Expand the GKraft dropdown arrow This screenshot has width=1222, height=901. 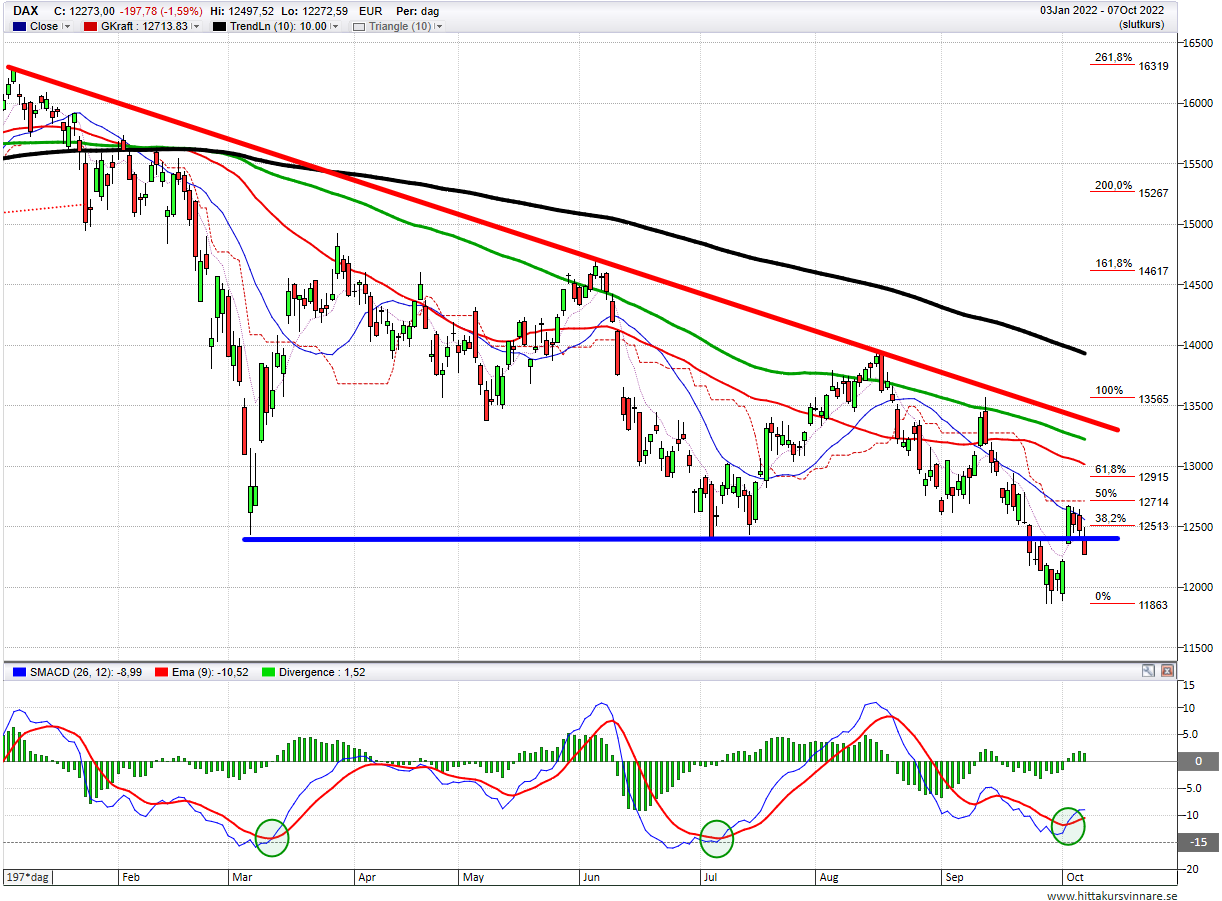(x=195, y=27)
